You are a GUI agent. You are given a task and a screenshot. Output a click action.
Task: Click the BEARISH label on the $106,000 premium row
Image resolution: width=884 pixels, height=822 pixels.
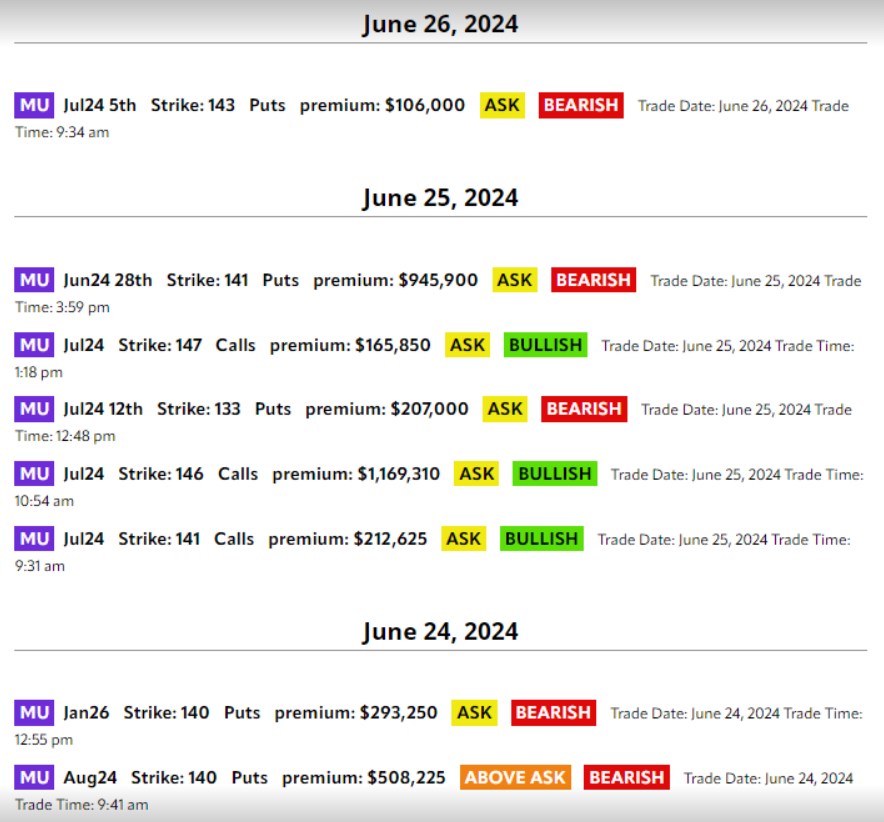point(581,105)
